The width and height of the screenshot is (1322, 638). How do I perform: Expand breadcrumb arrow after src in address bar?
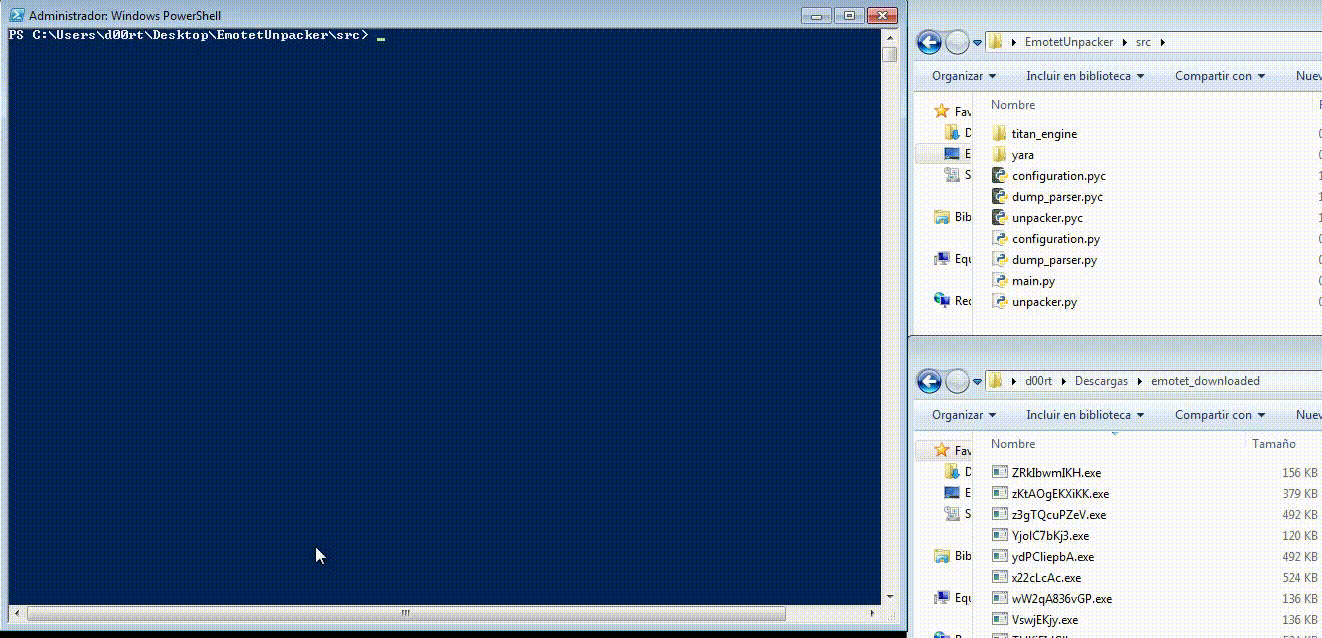point(1162,42)
